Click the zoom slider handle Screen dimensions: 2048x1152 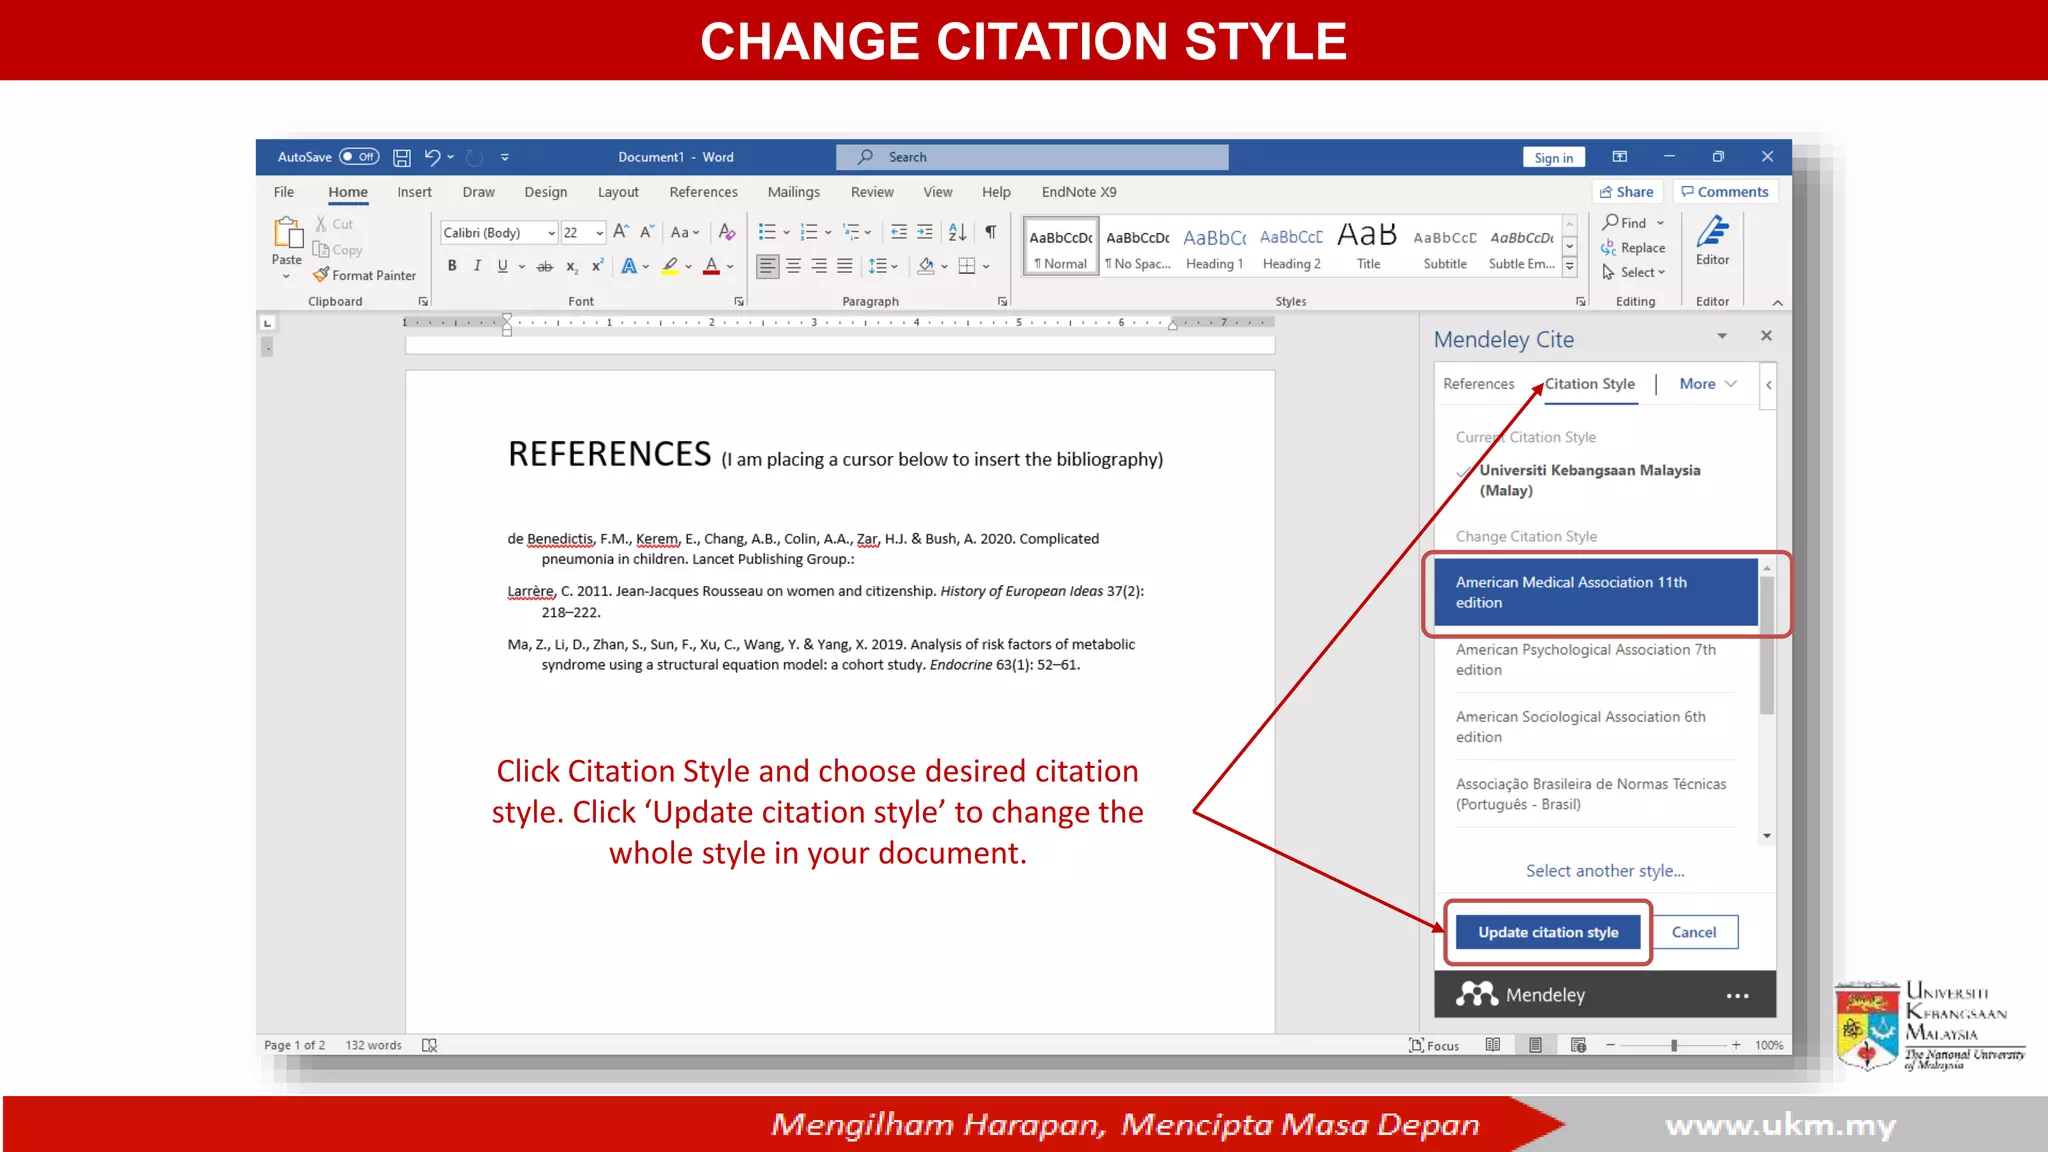(1674, 1046)
